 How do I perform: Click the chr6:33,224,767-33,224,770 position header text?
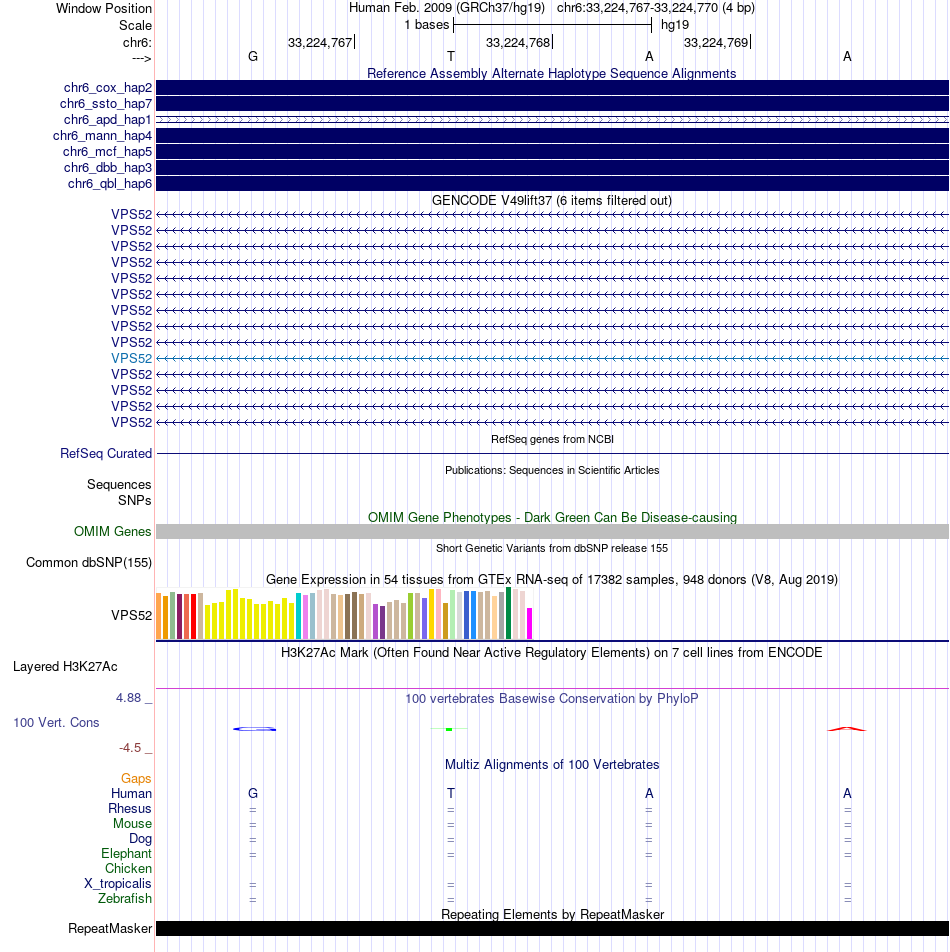tap(637, 8)
